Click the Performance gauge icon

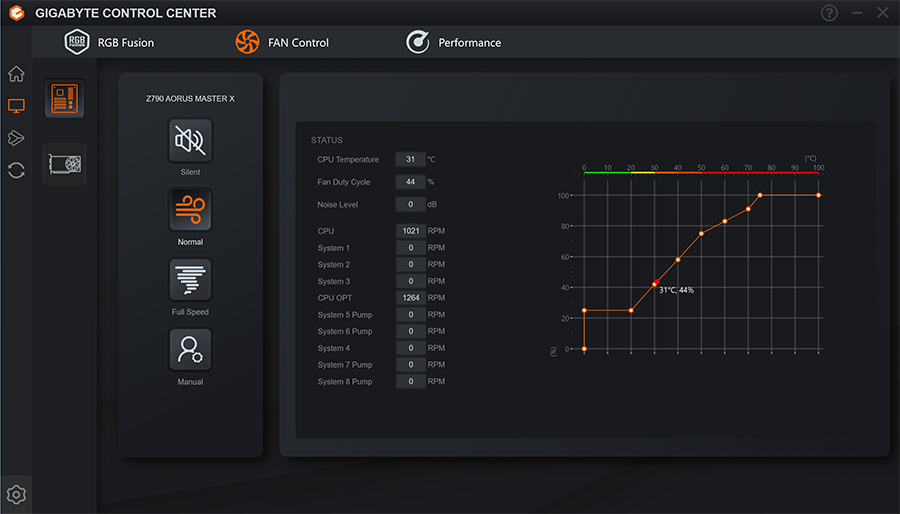[418, 42]
